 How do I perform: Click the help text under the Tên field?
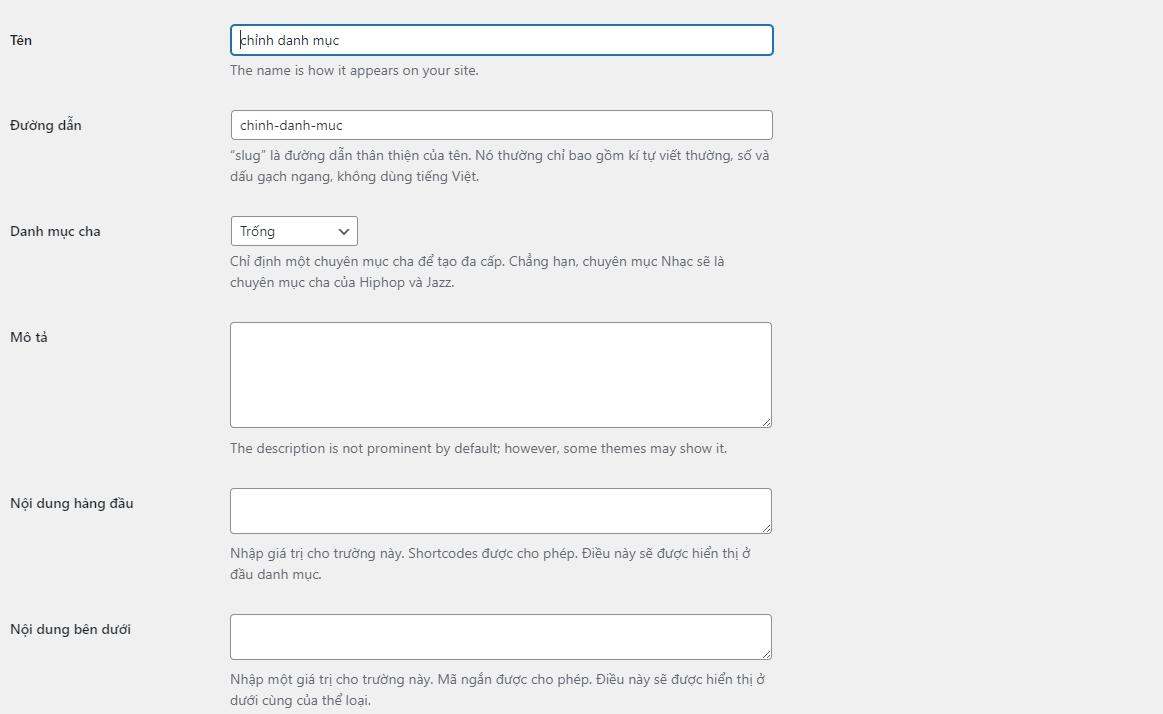(354, 71)
